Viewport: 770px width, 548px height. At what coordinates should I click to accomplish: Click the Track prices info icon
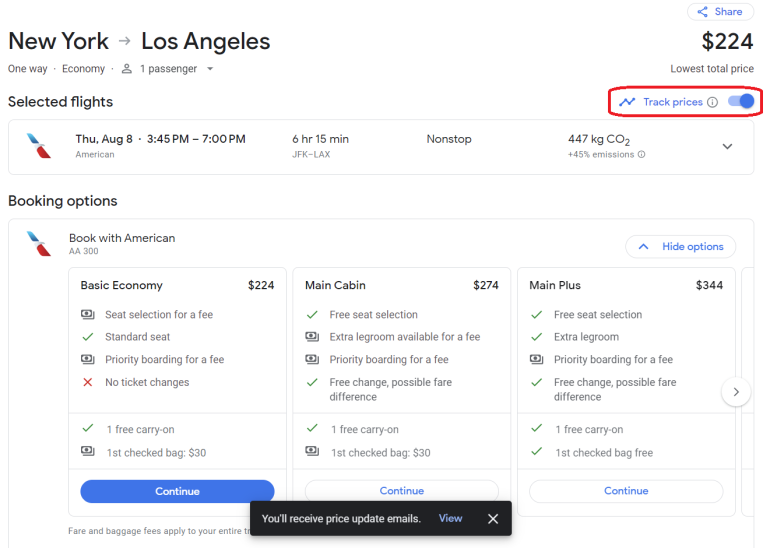point(712,102)
